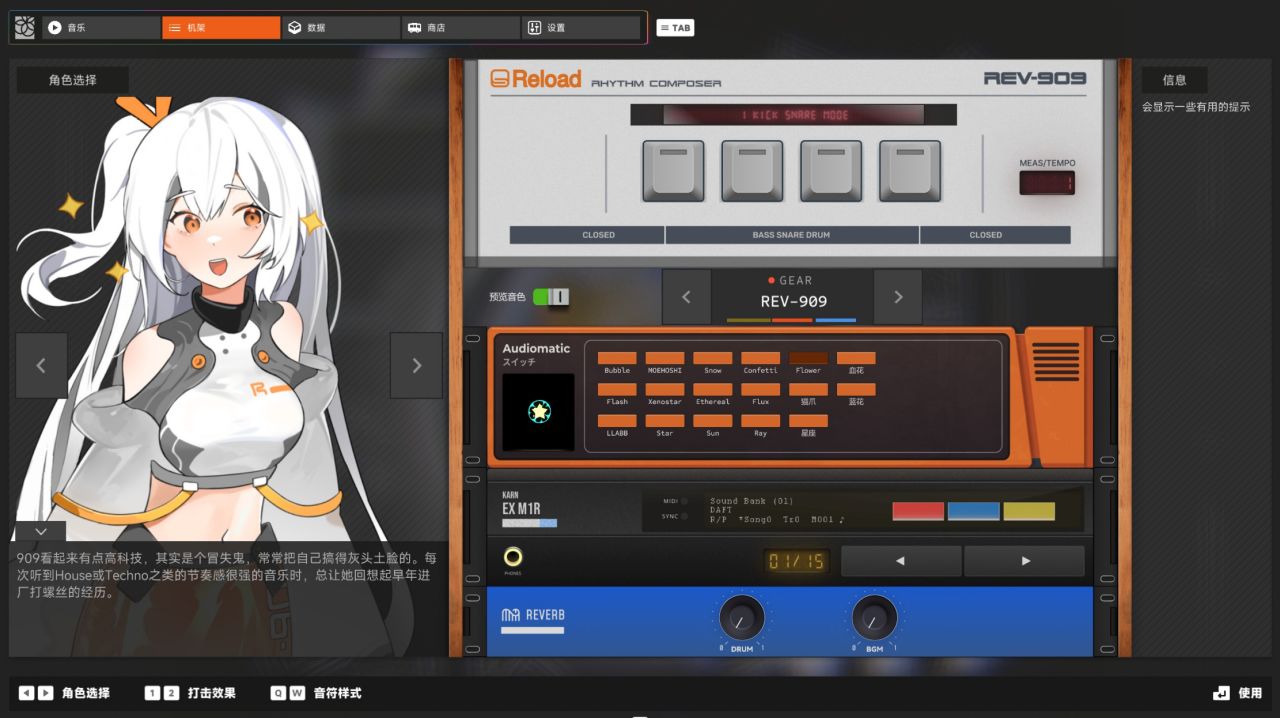
Task: Click the 1 key icon for 打击效果
Action: (x=152, y=693)
